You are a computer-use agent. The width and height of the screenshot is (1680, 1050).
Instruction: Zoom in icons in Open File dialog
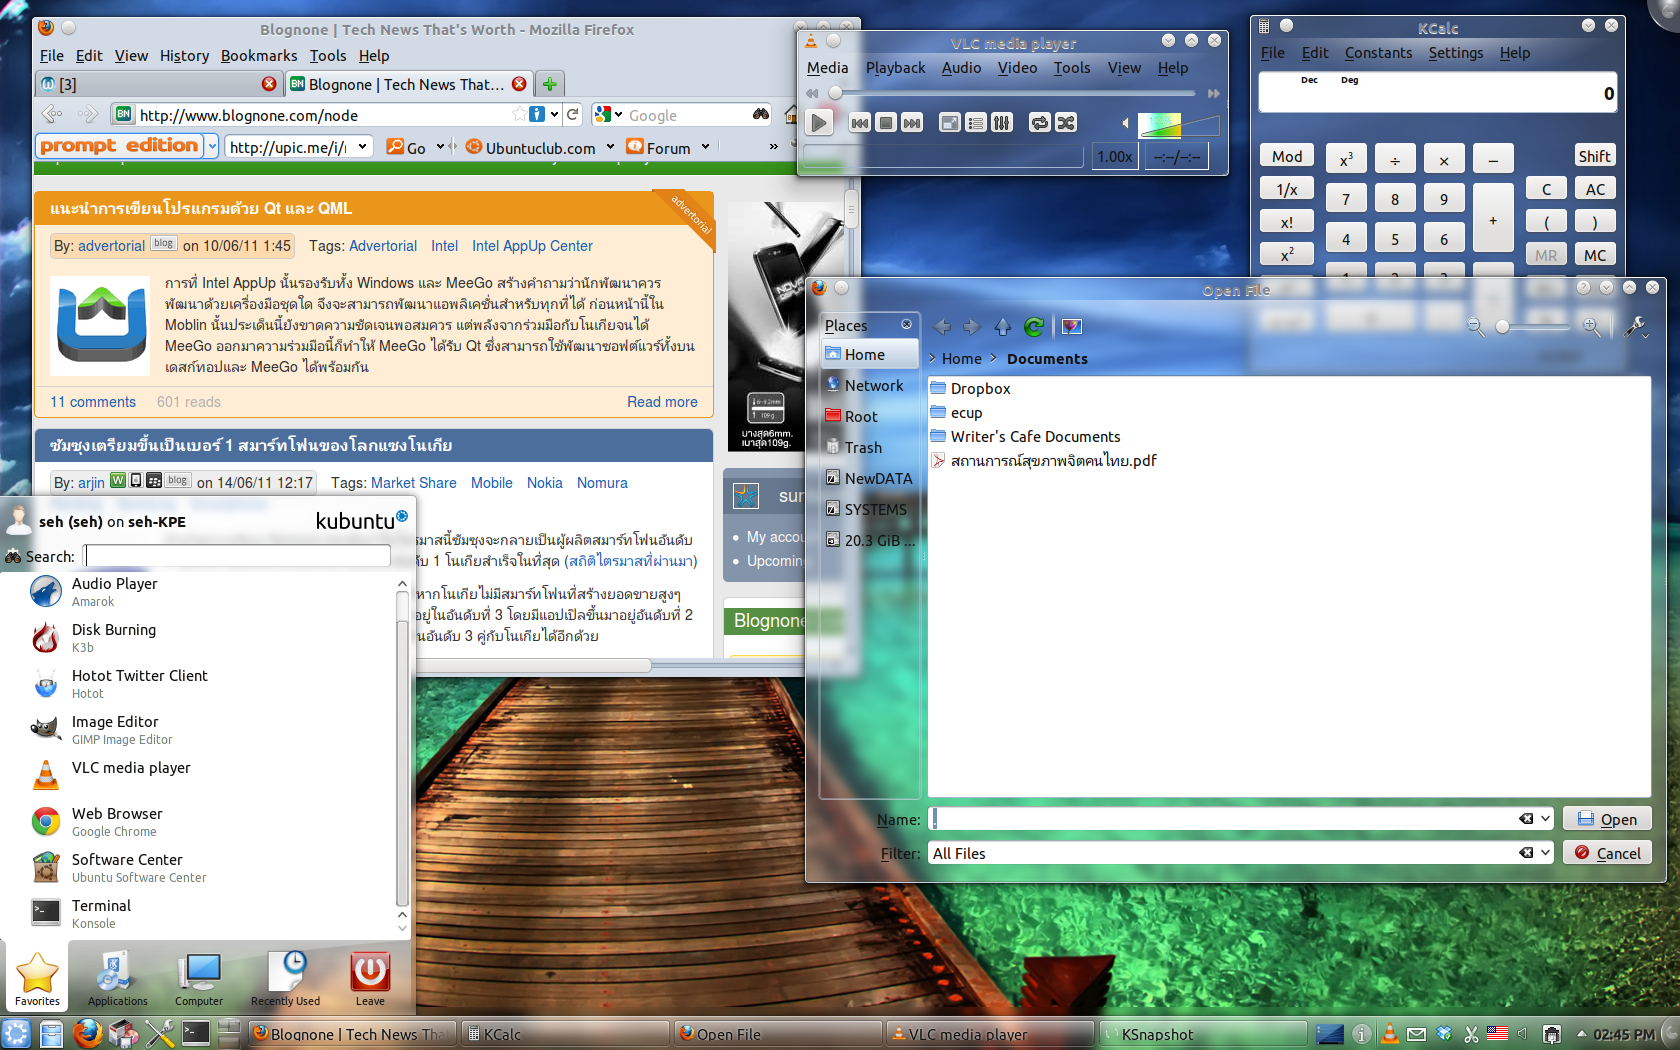click(1592, 327)
